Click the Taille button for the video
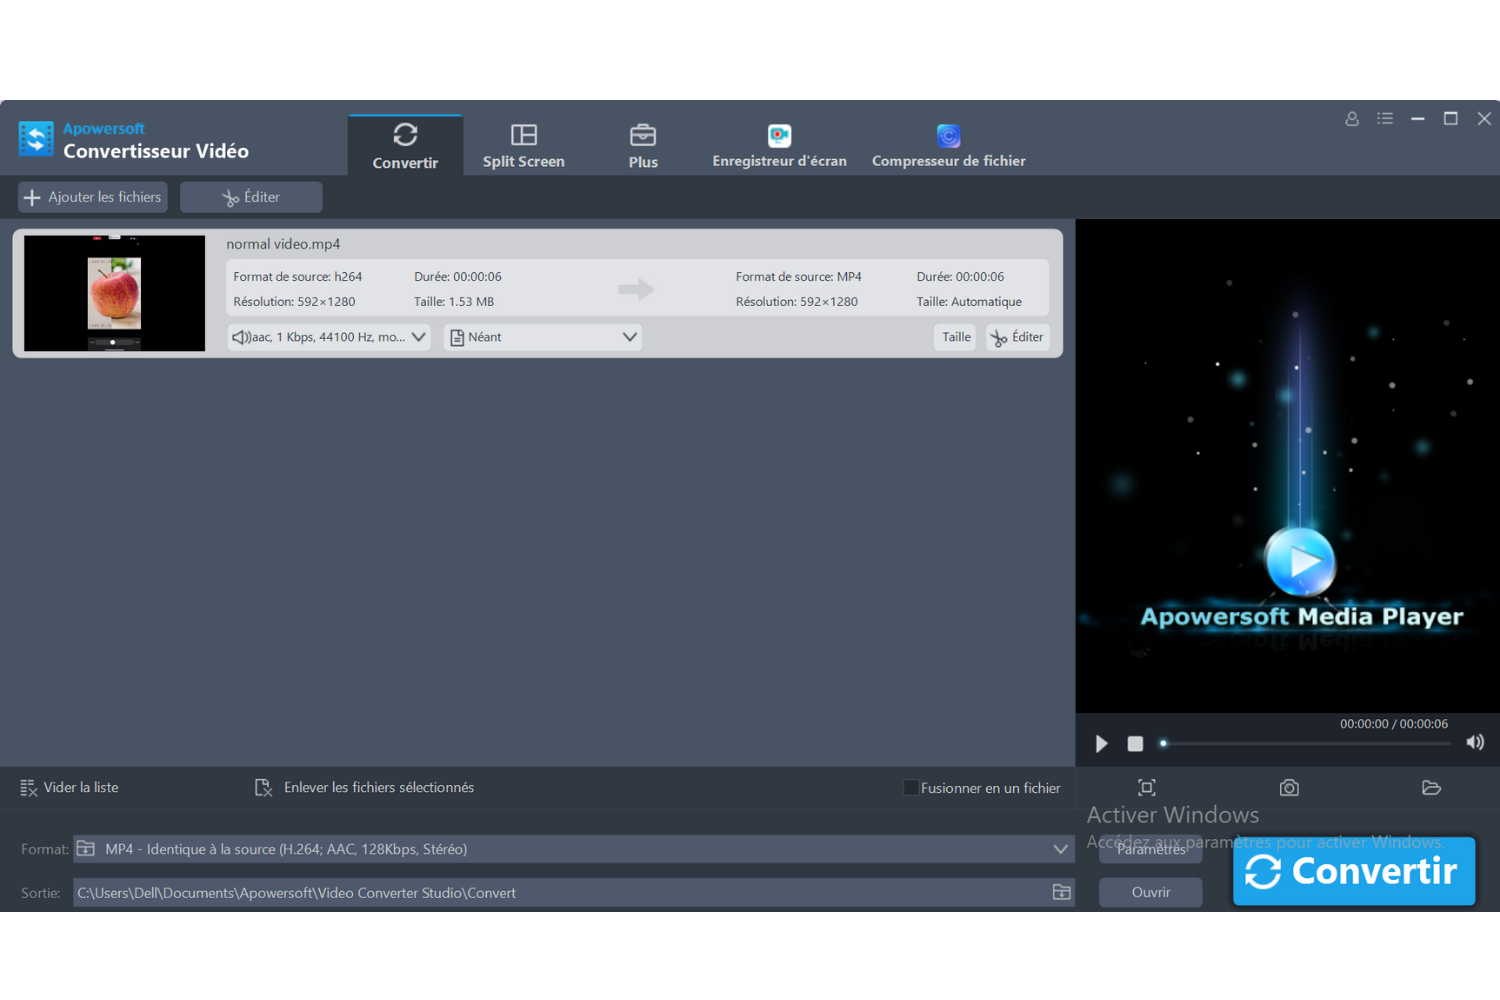Screen dimensions: 1500x1000 tap(956, 337)
